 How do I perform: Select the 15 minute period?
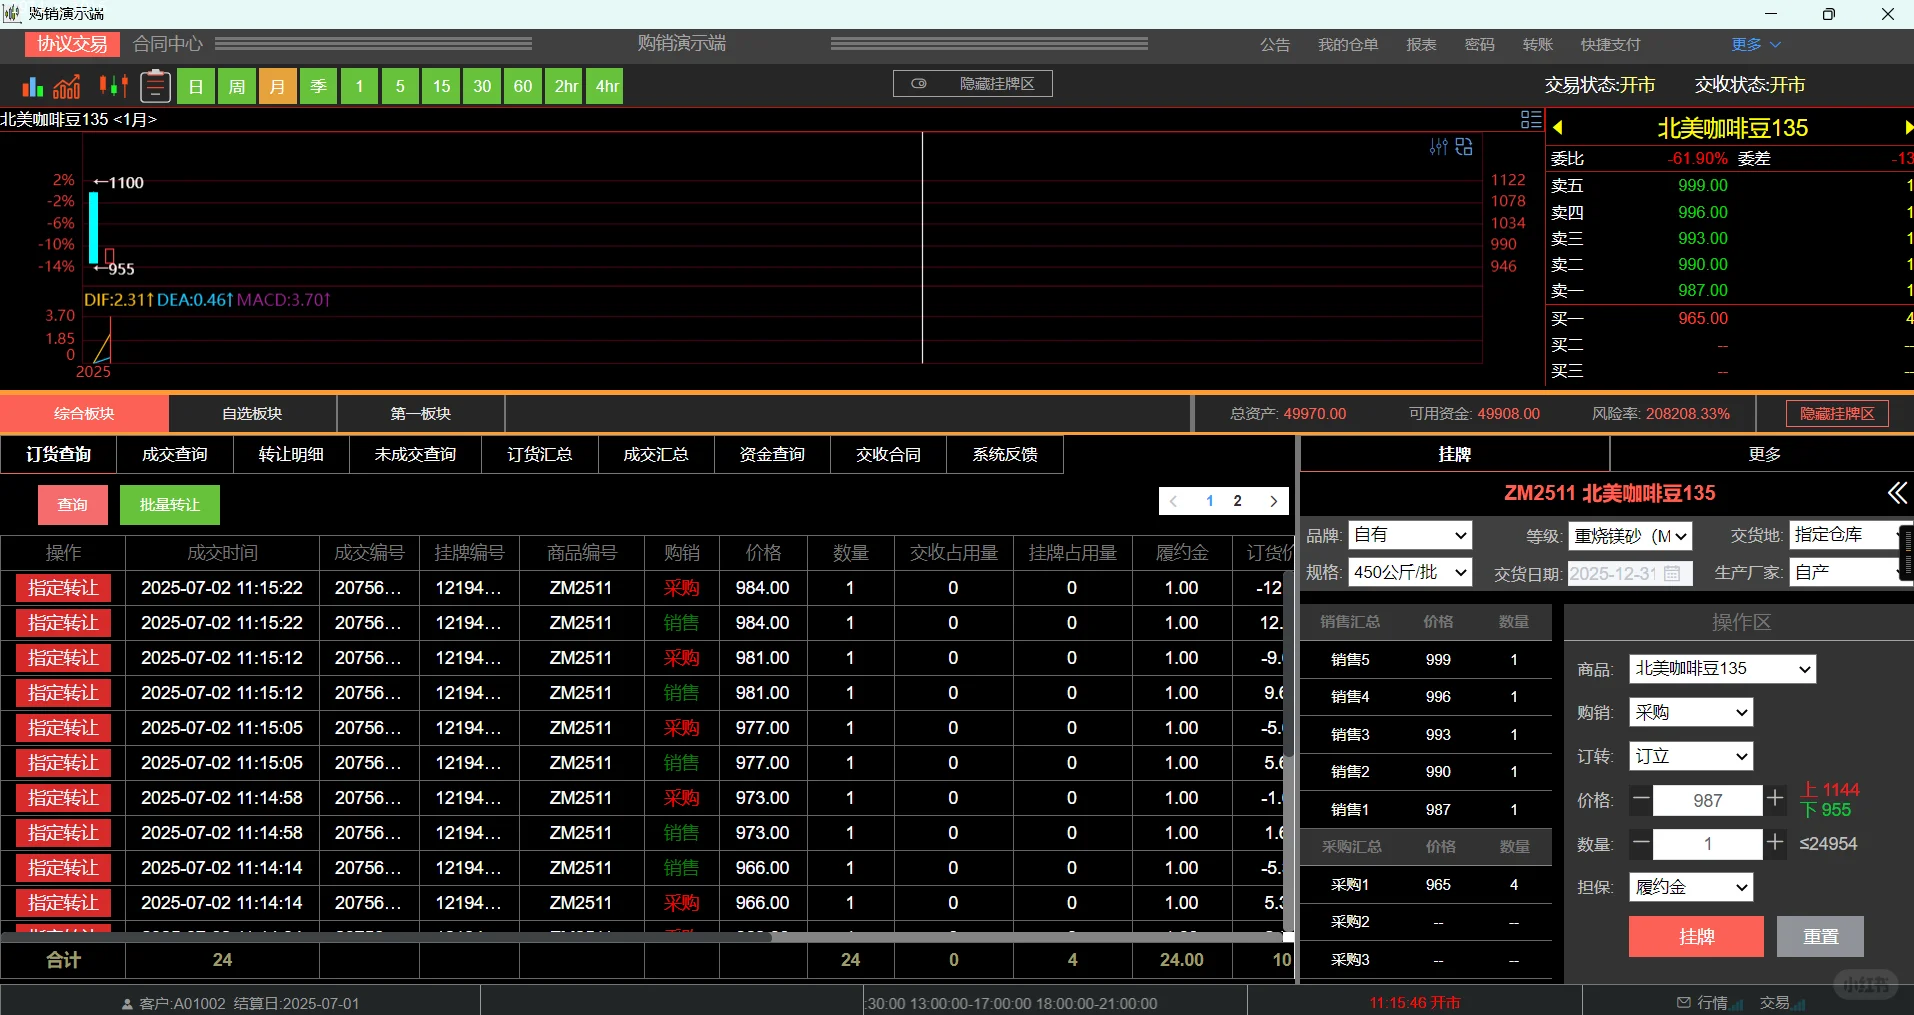pyautogui.click(x=441, y=86)
